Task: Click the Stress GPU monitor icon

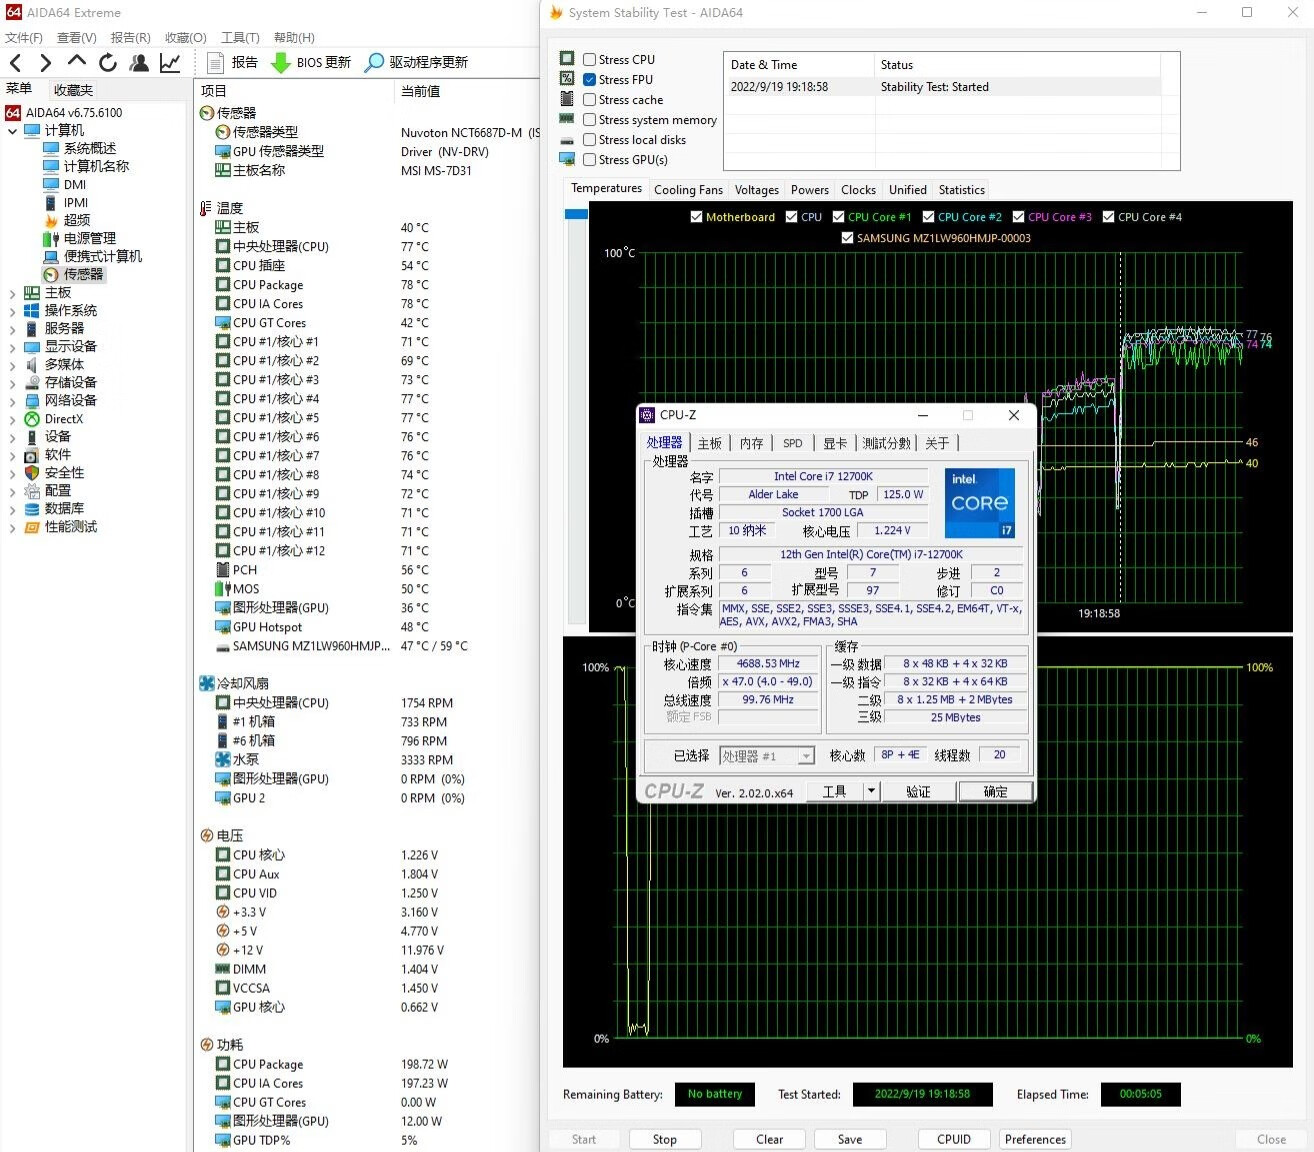Action: (567, 159)
